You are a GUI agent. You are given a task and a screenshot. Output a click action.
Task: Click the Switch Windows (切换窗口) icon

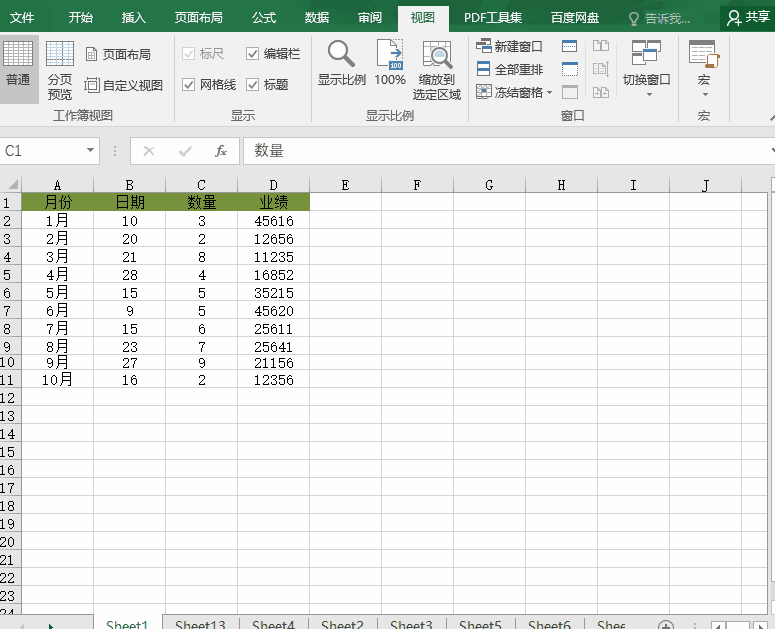(x=646, y=53)
